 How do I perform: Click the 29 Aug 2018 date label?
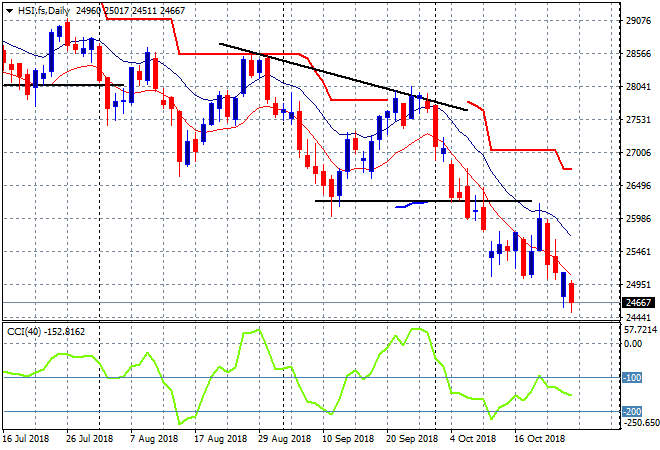click(285, 439)
